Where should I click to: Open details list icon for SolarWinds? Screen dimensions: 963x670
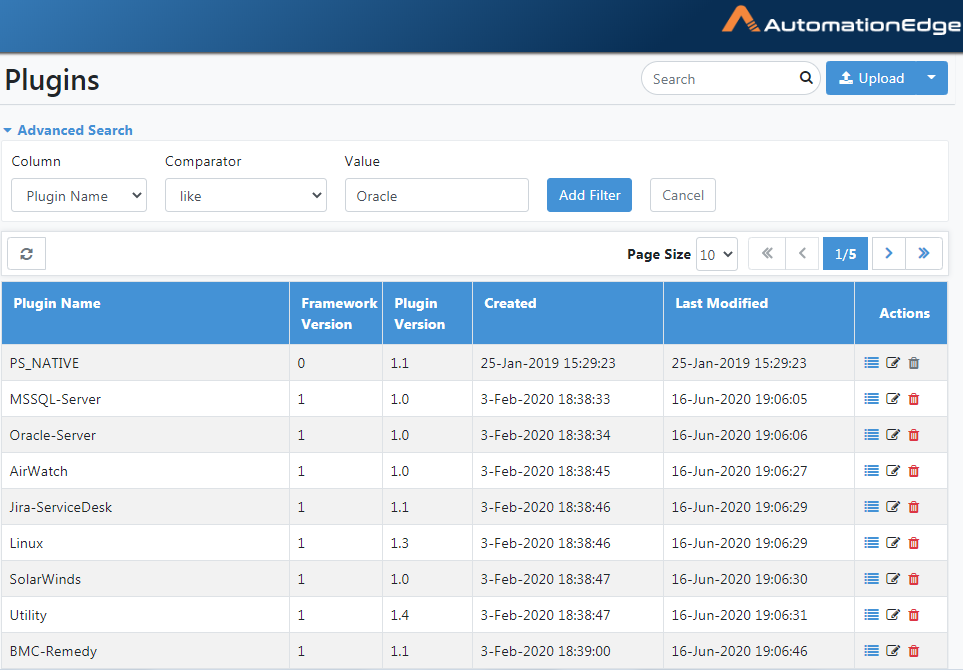click(x=871, y=579)
